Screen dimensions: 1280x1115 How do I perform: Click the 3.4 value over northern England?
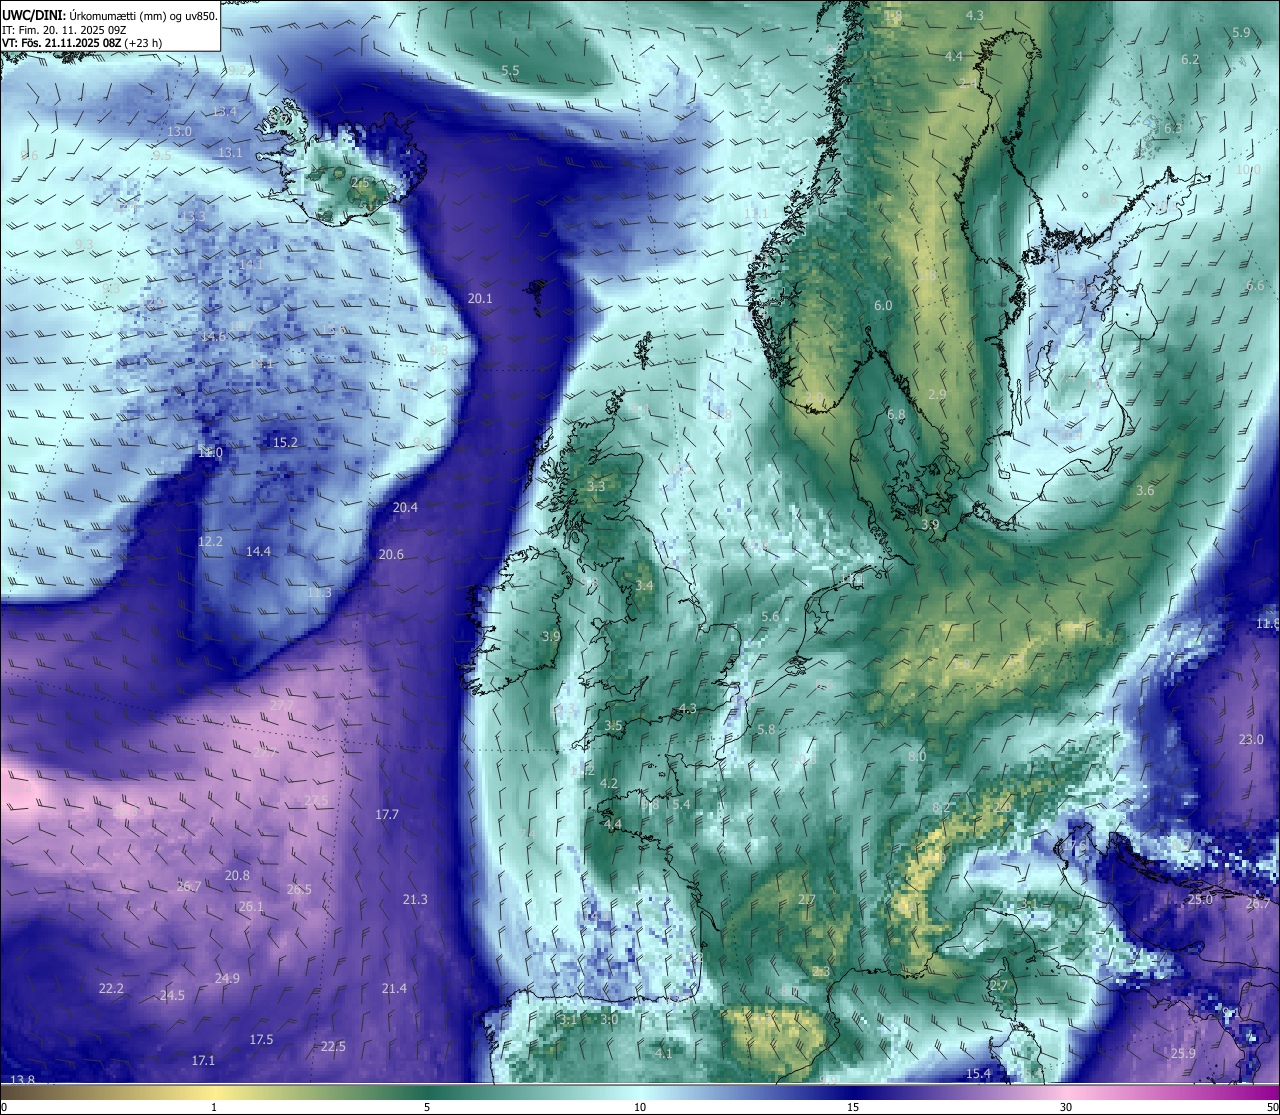(644, 585)
